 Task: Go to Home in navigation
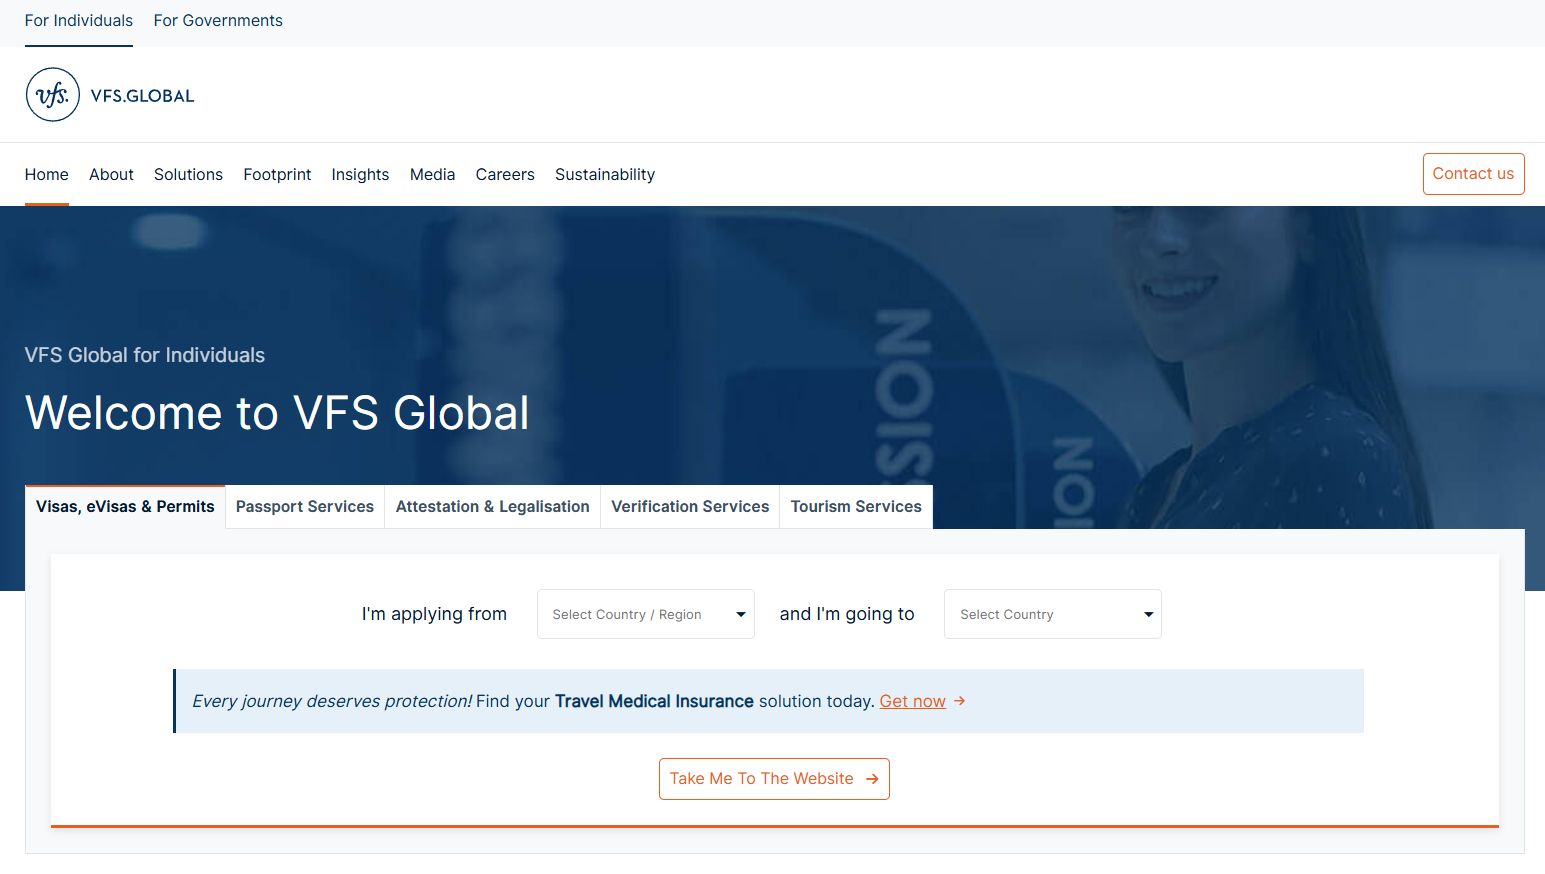(x=47, y=174)
